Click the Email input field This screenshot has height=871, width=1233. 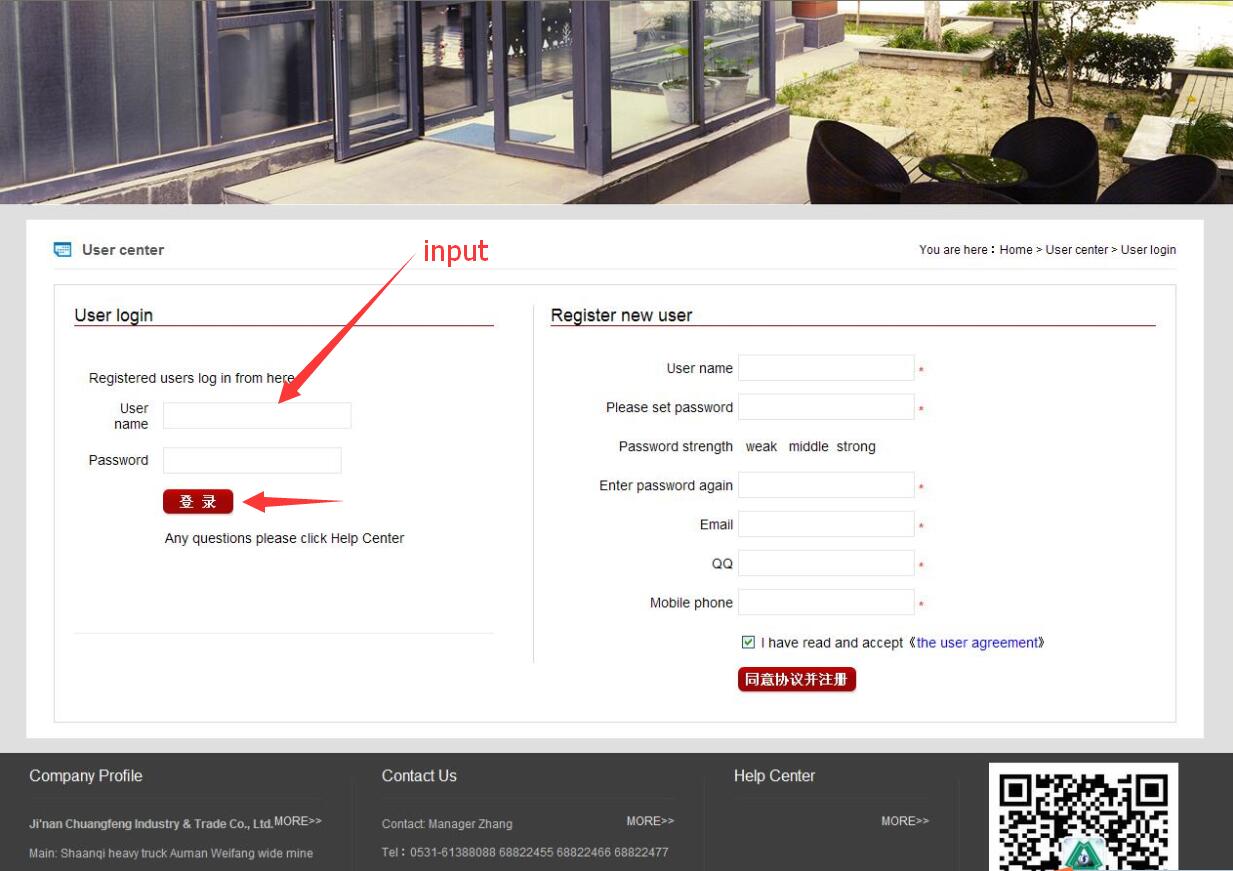[826, 524]
